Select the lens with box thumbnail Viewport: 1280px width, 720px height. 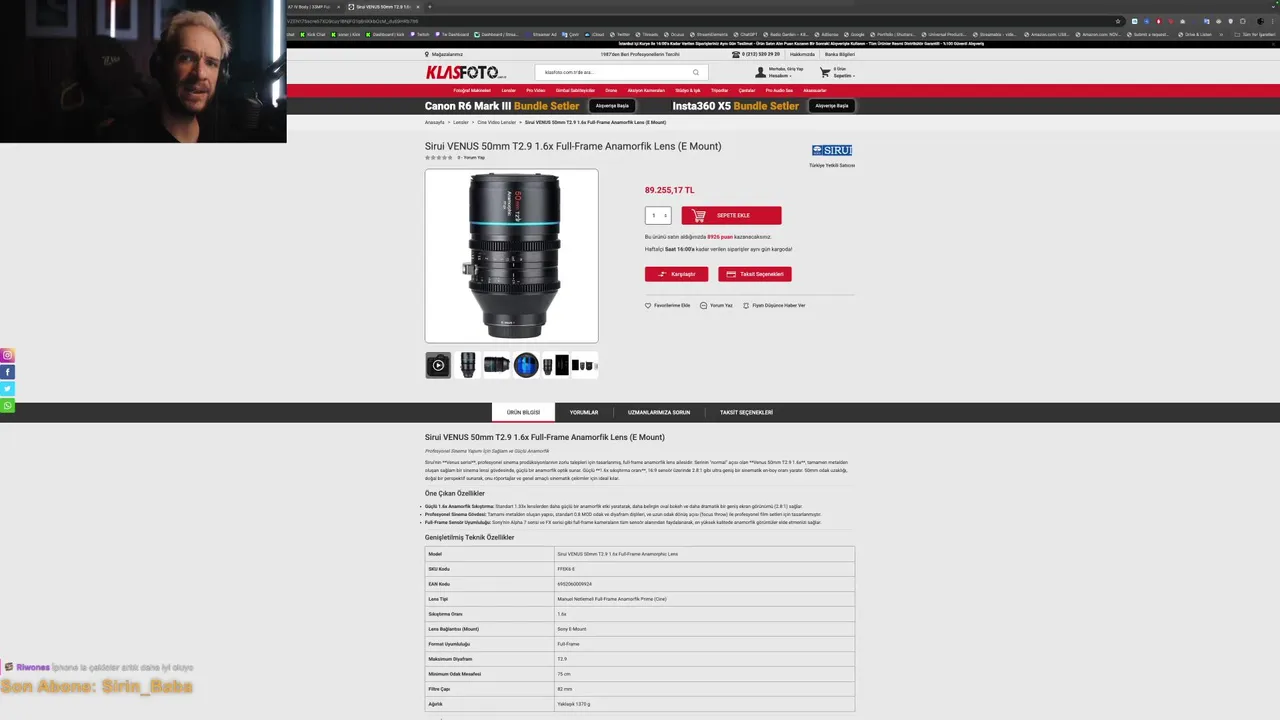coord(555,365)
